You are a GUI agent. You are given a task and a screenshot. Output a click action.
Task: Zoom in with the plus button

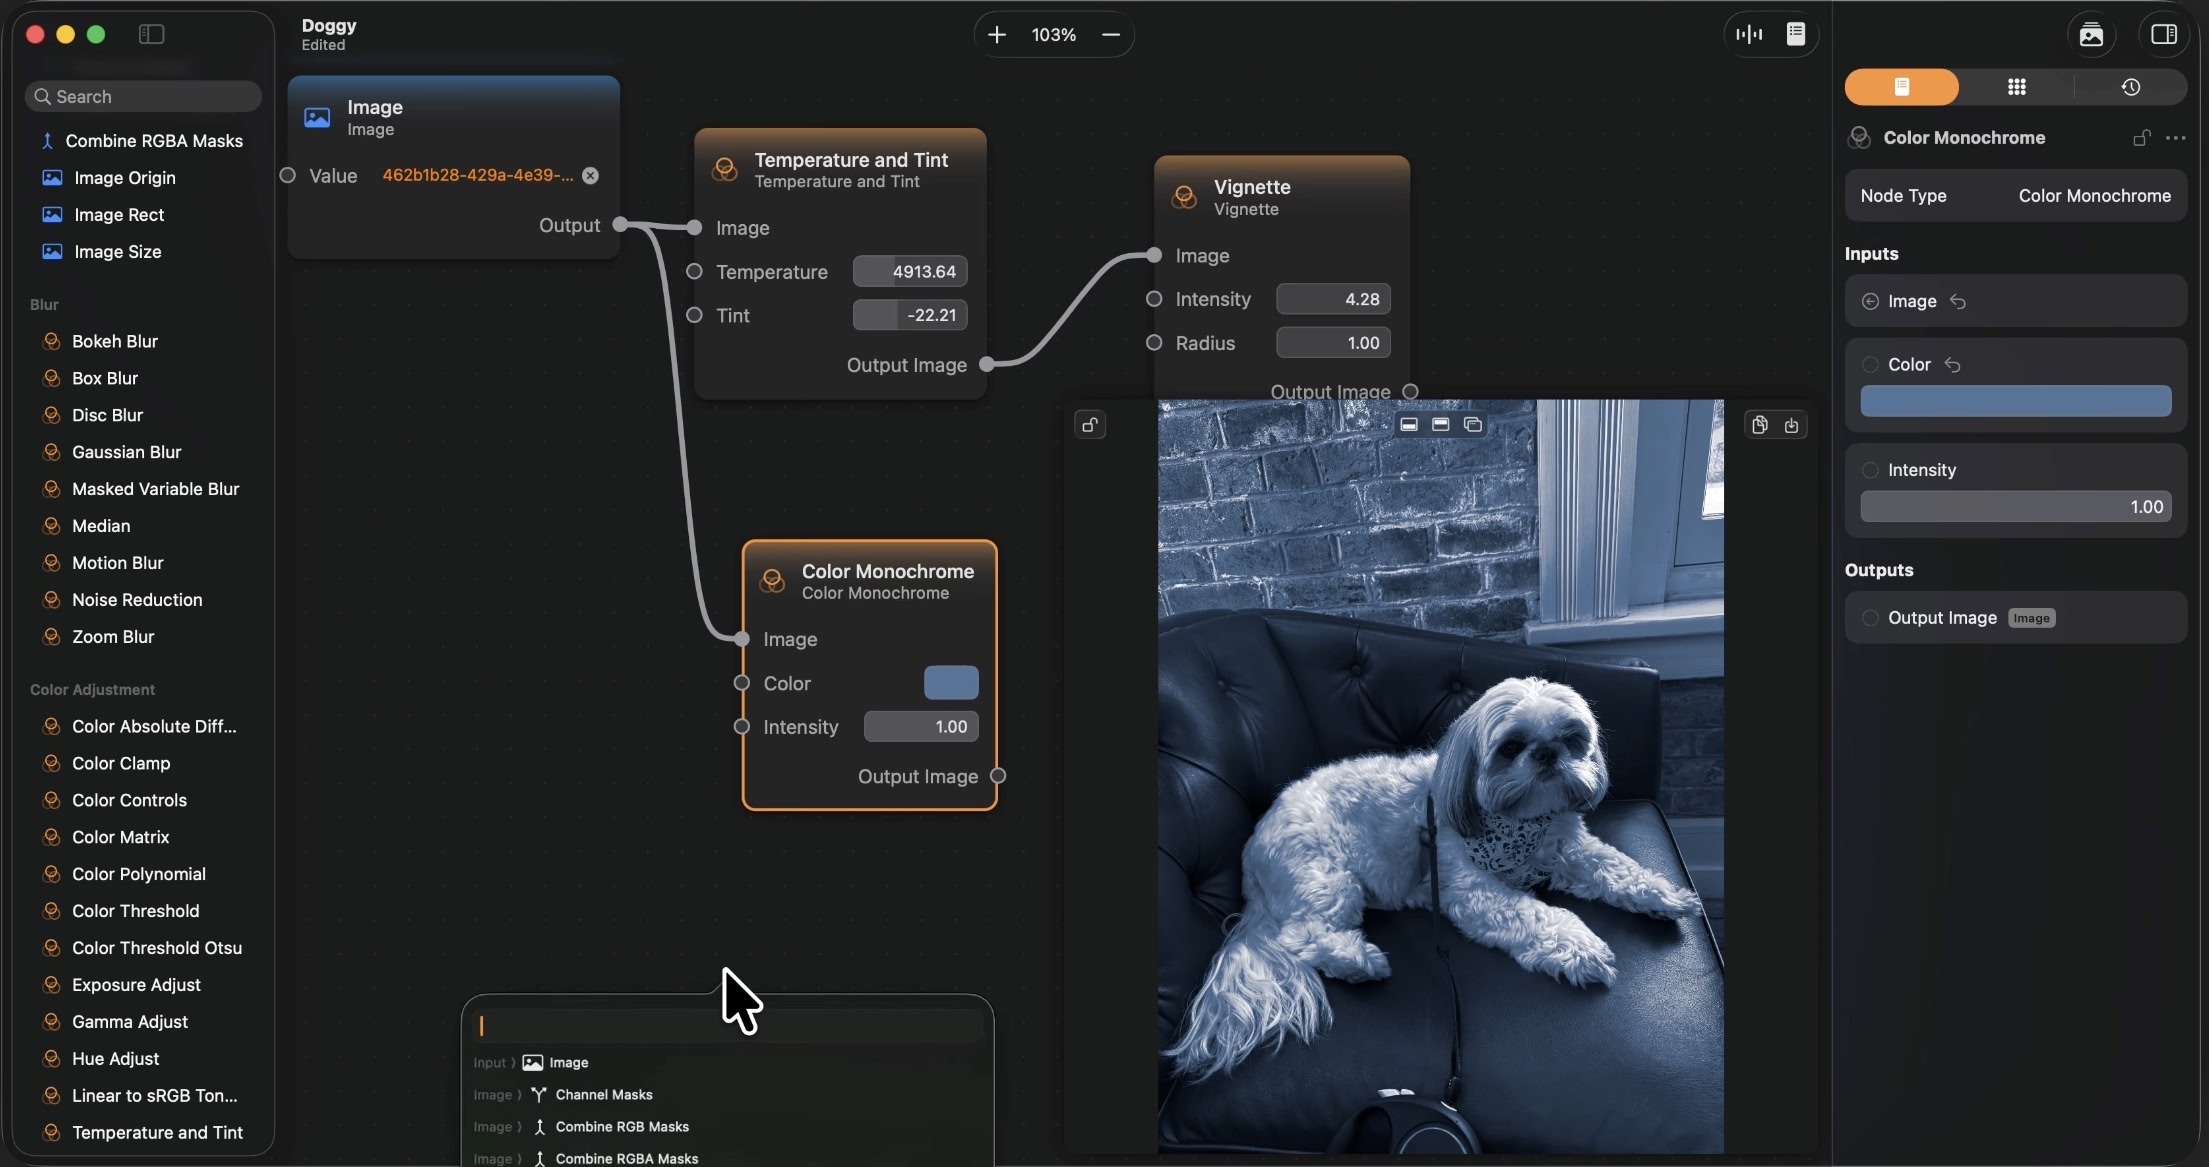point(997,35)
